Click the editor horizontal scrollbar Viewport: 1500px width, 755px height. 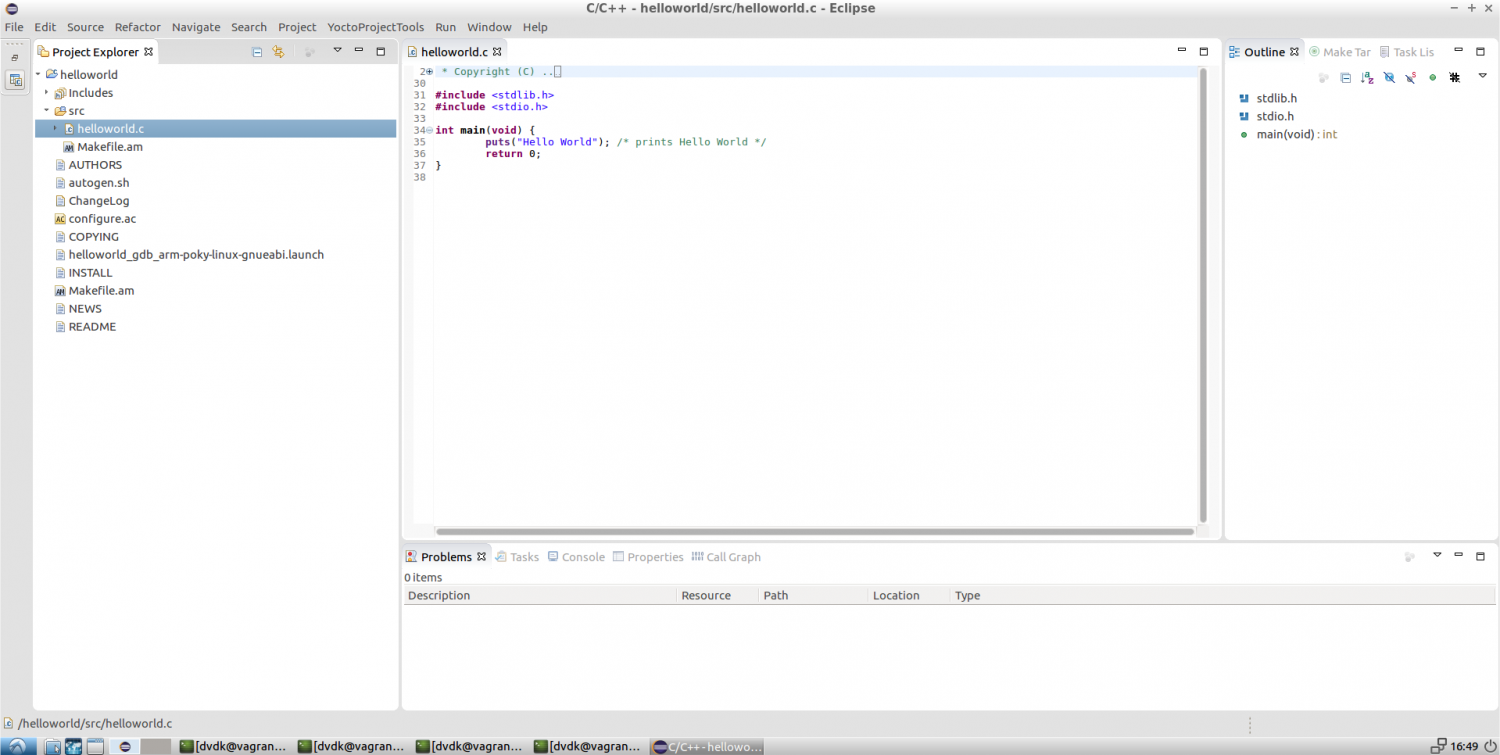click(x=815, y=532)
